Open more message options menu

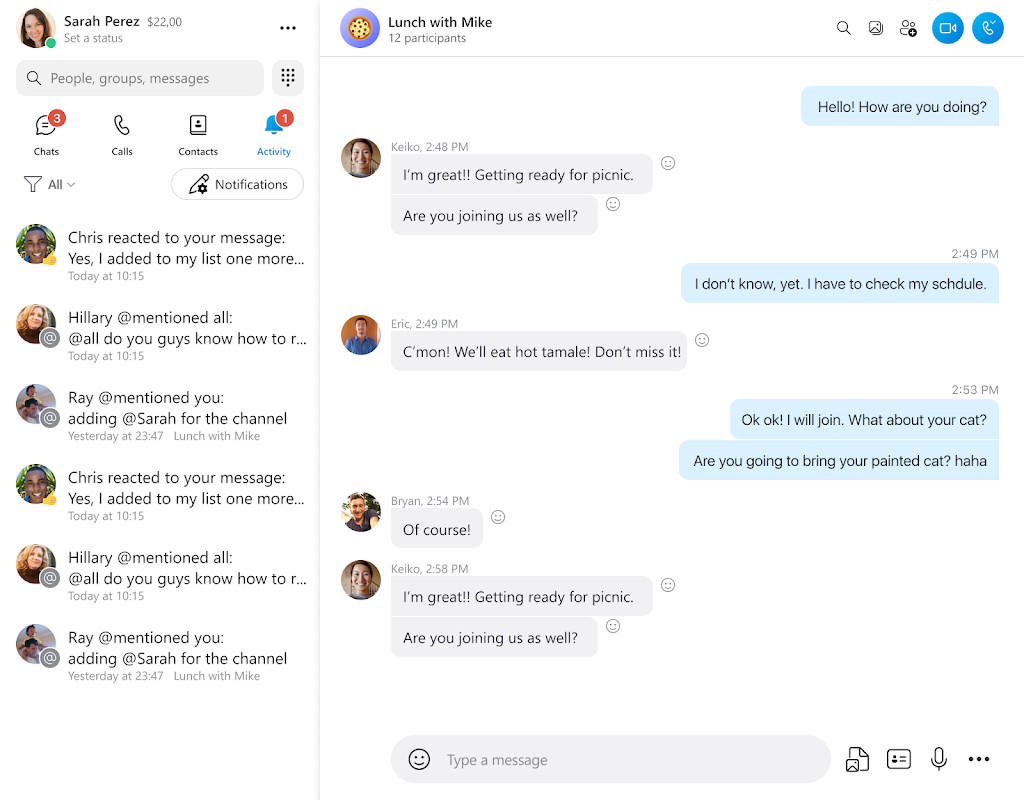[978, 759]
